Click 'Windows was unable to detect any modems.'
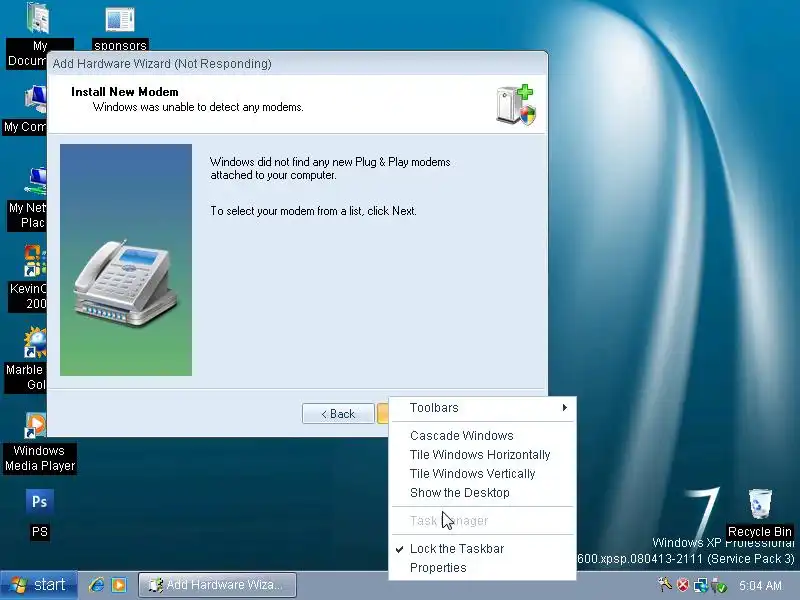800x600 pixels. pyautogui.click(x=198, y=107)
